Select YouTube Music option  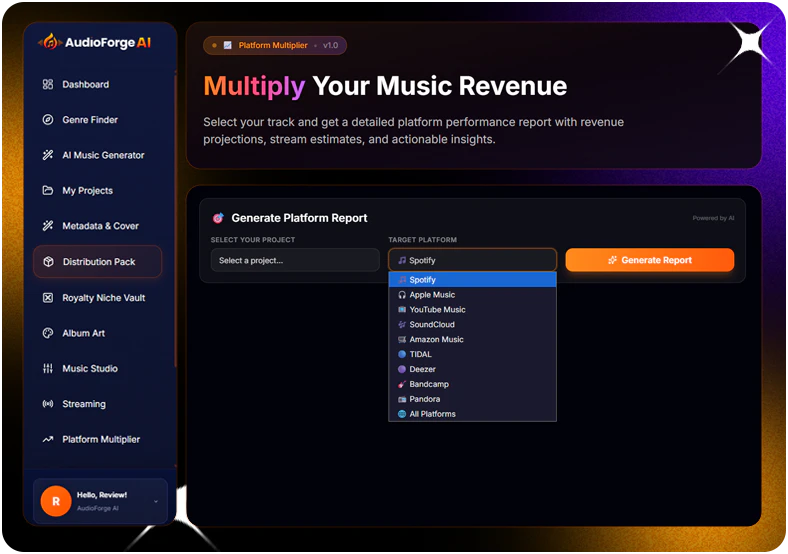click(472, 310)
